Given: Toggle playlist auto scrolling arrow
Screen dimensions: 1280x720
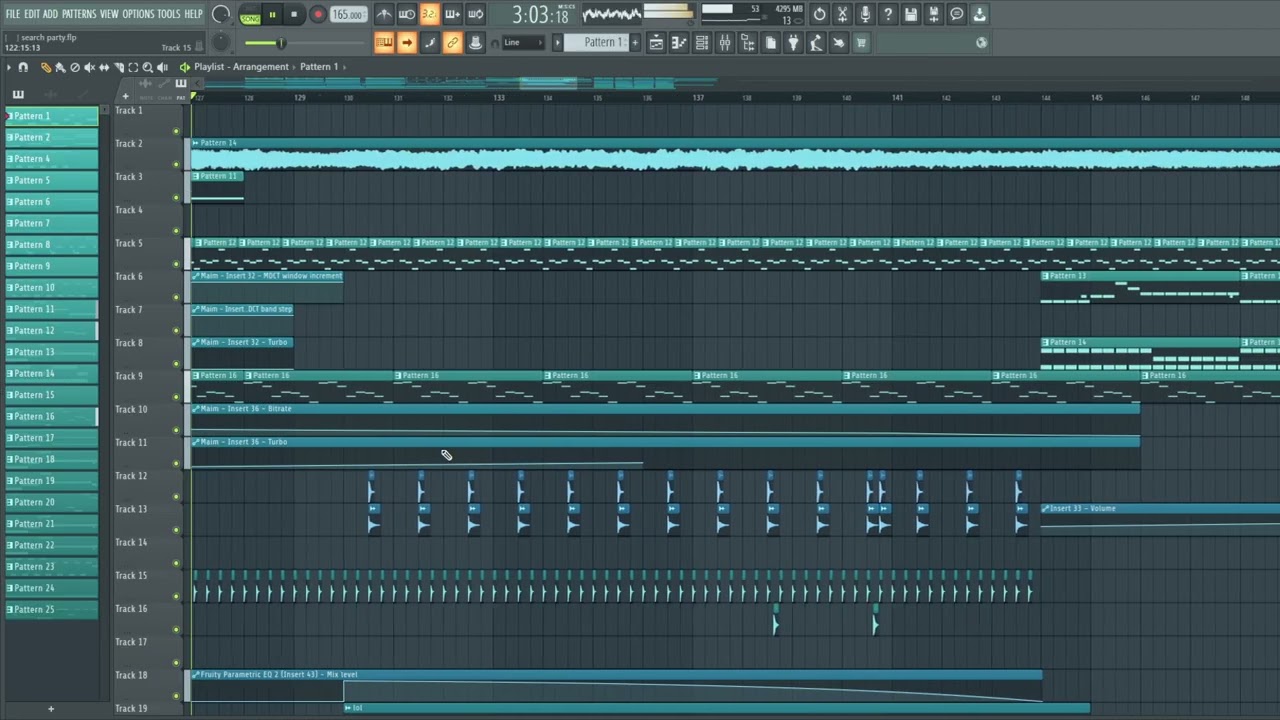Looking at the screenshot, I should click(407, 42).
